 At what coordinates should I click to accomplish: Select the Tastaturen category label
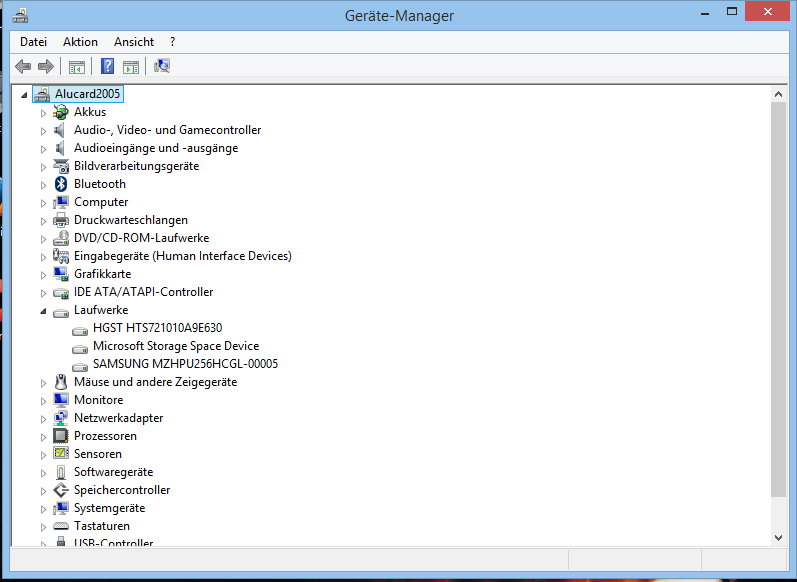click(102, 526)
